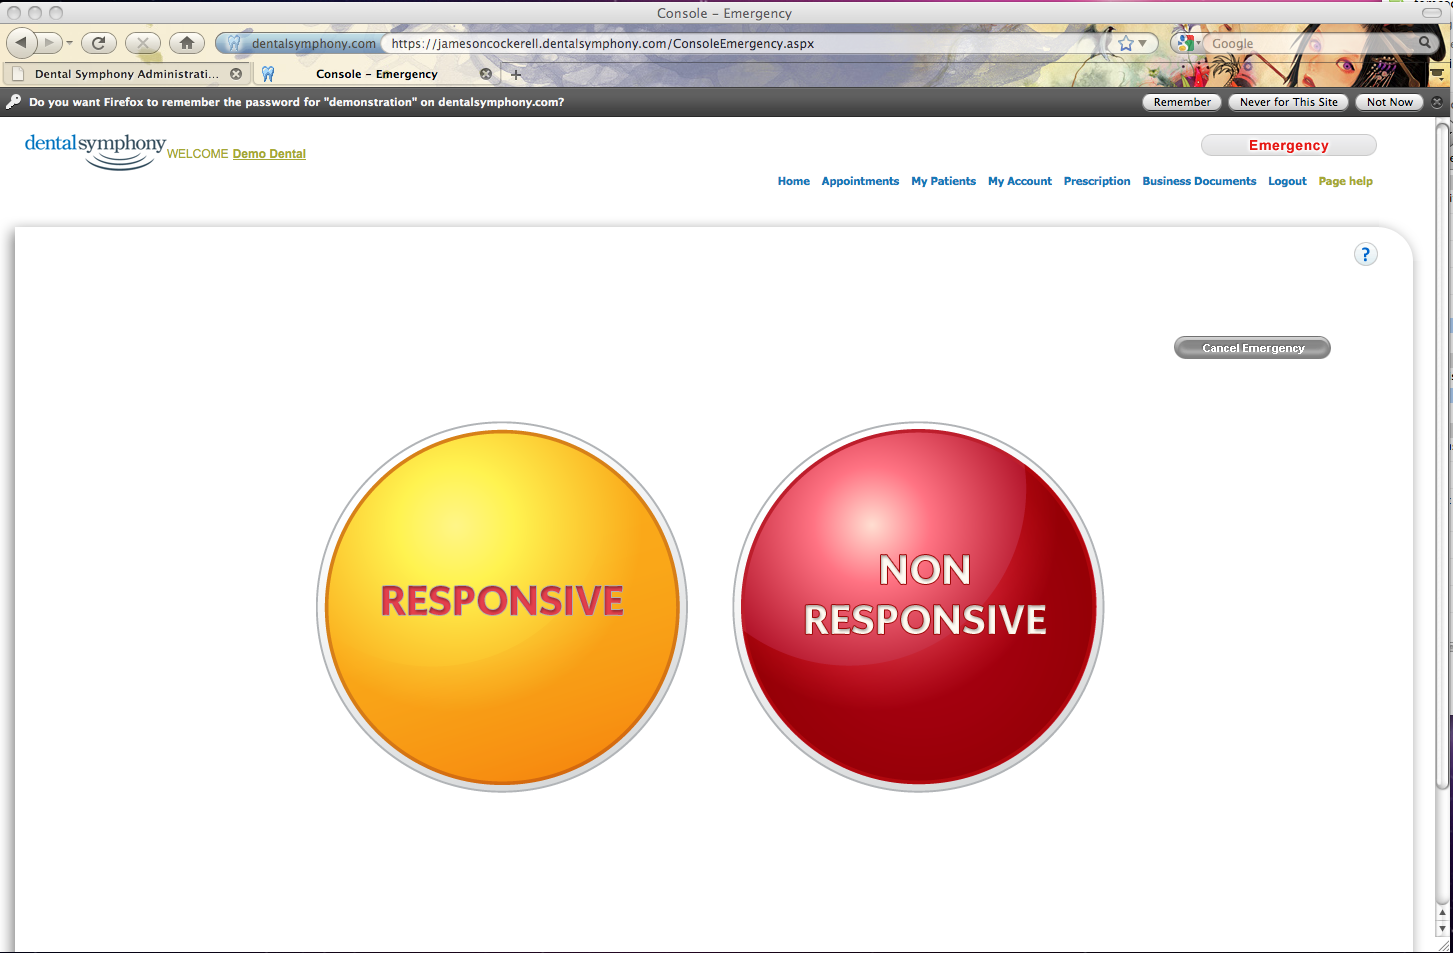
Task: Click the Google search input field
Action: pyautogui.click(x=1310, y=44)
